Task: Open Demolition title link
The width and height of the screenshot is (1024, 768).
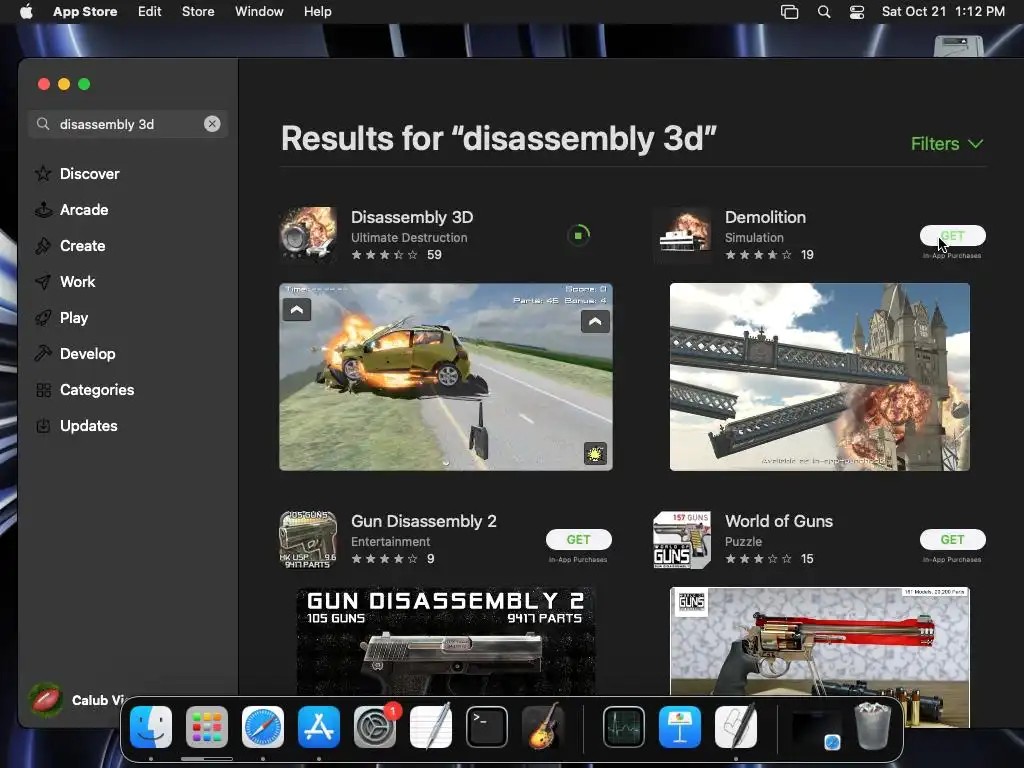Action: coord(765,217)
